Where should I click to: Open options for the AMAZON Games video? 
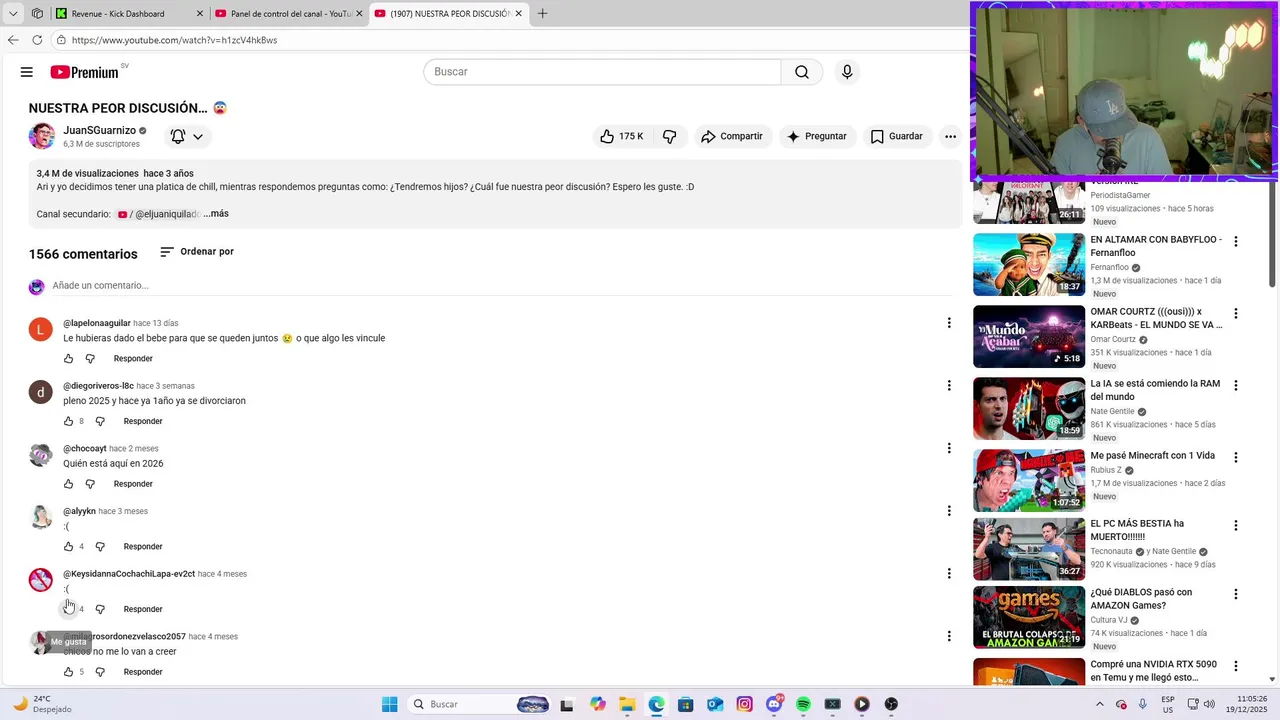(x=1236, y=594)
